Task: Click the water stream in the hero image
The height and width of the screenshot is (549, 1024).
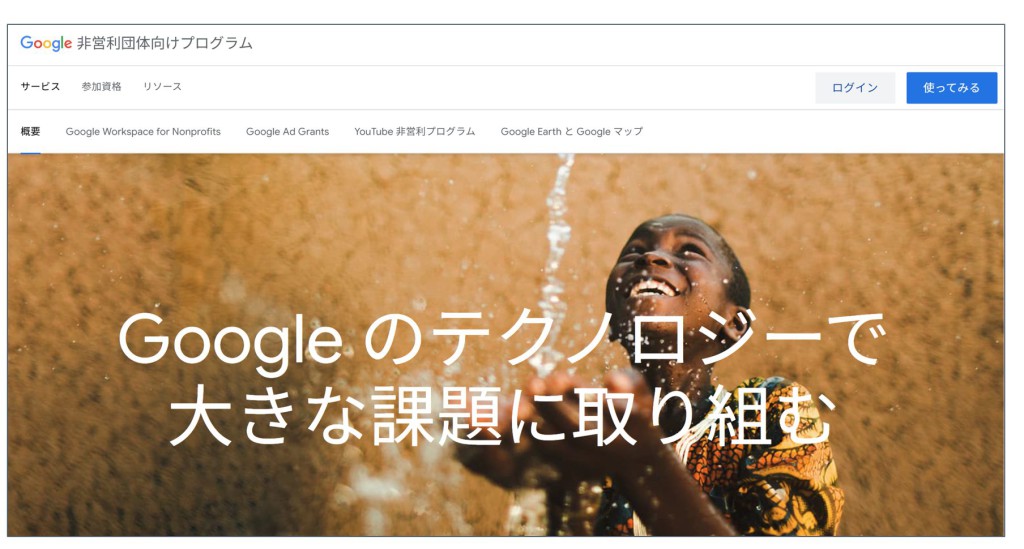Action: click(555, 261)
